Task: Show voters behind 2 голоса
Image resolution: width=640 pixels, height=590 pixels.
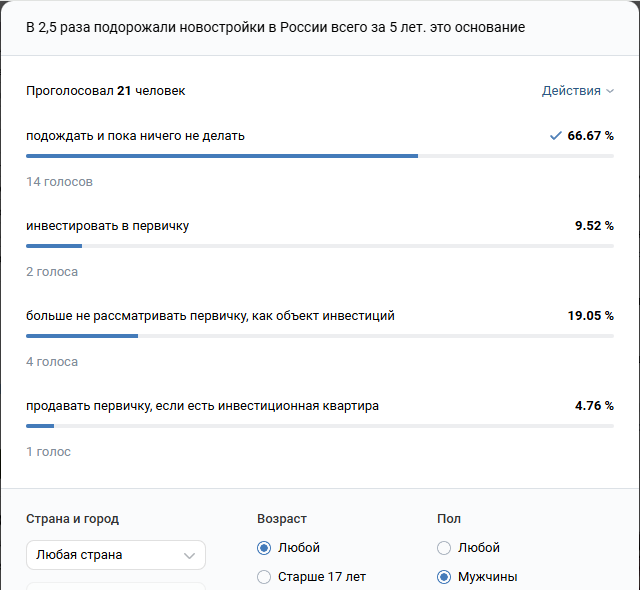Action: coord(52,272)
